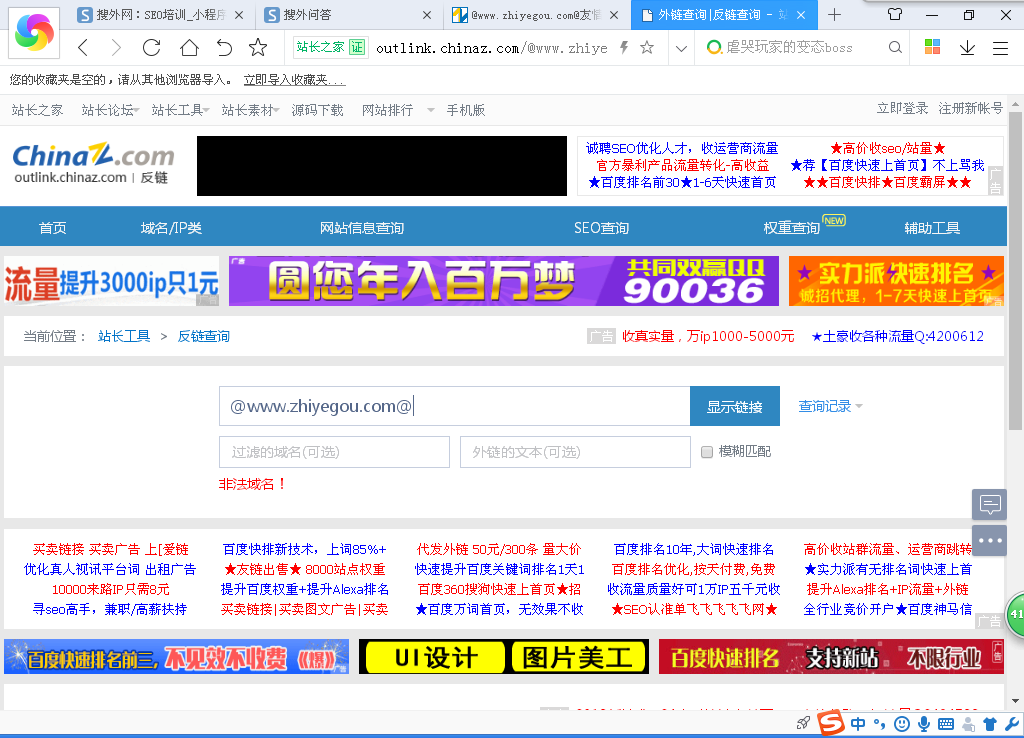This screenshot has width=1024, height=738.
Task: Click the browser back arrow
Action: (x=83, y=48)
